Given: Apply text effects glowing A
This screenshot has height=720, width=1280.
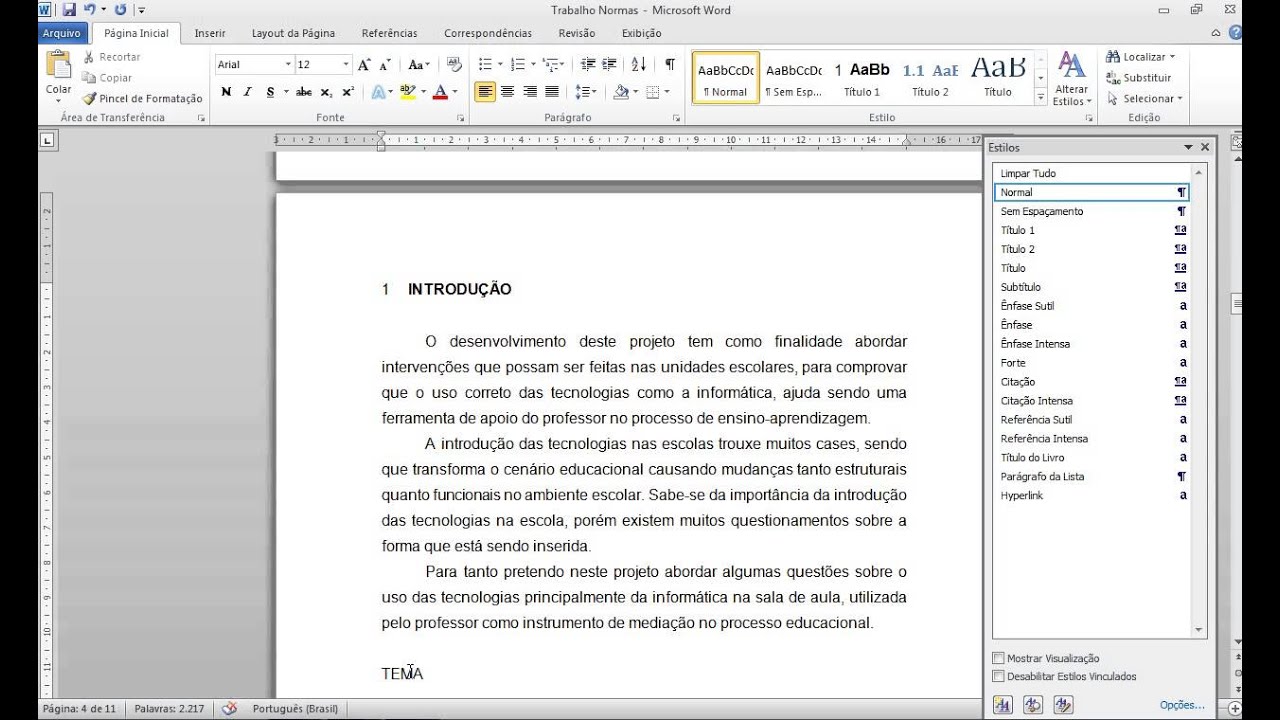Looking at the screenshot, I should 378,92.
